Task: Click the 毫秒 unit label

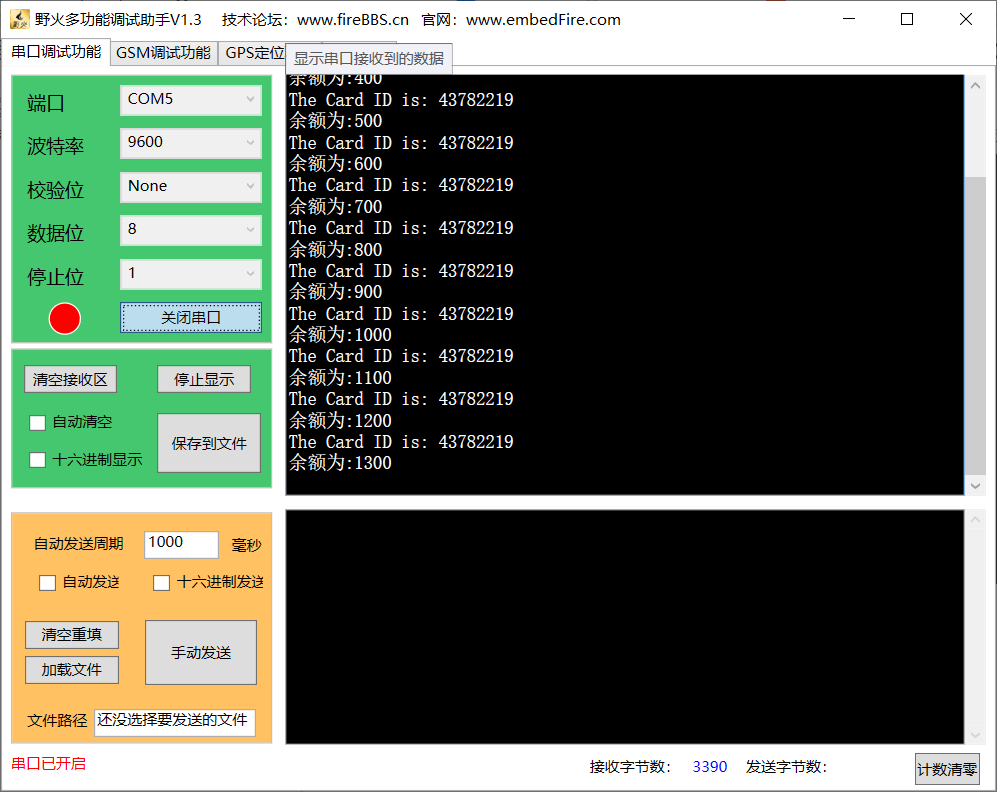Action: click(x=247, y=545)
